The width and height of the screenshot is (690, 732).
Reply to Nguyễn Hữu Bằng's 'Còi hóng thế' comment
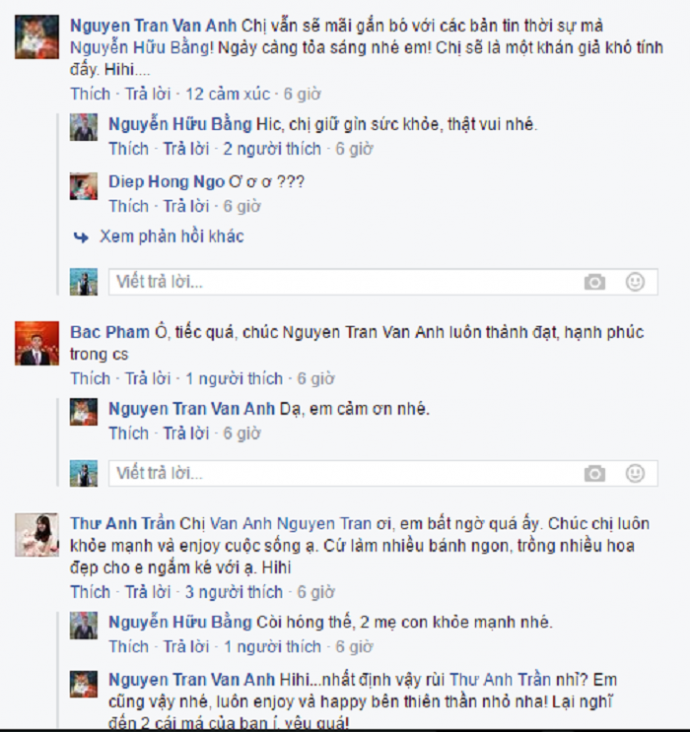pos(186,647)
